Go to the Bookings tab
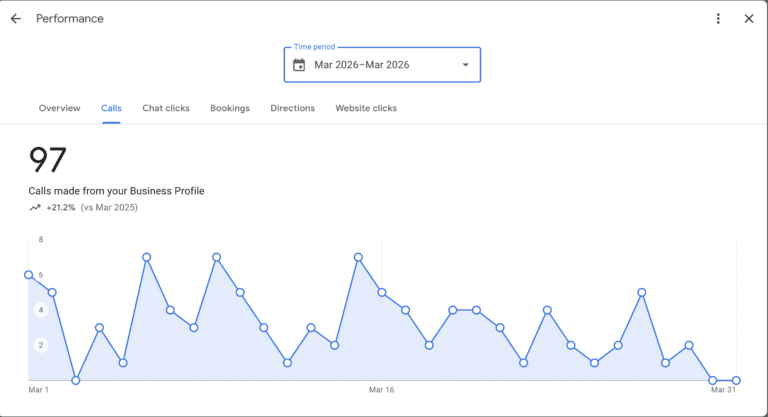This screenshot has width=768, height=417. tap(230, 108)
